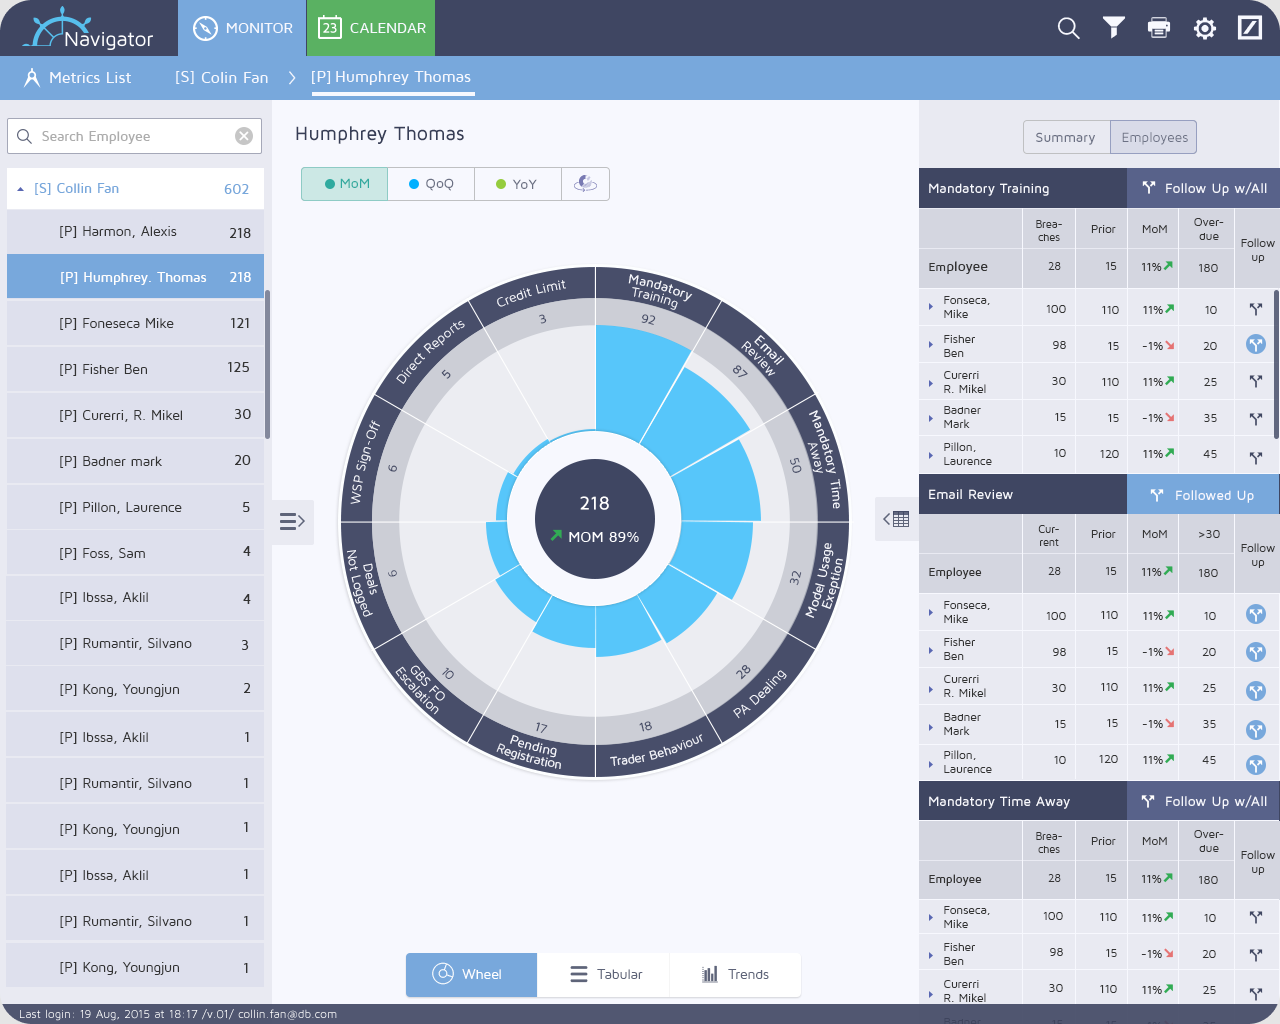Image resolution: width=1280 pixels, height=1024 pixels.
Task: Select [P] Foneseca Mike in employee list
Action: 135,323
